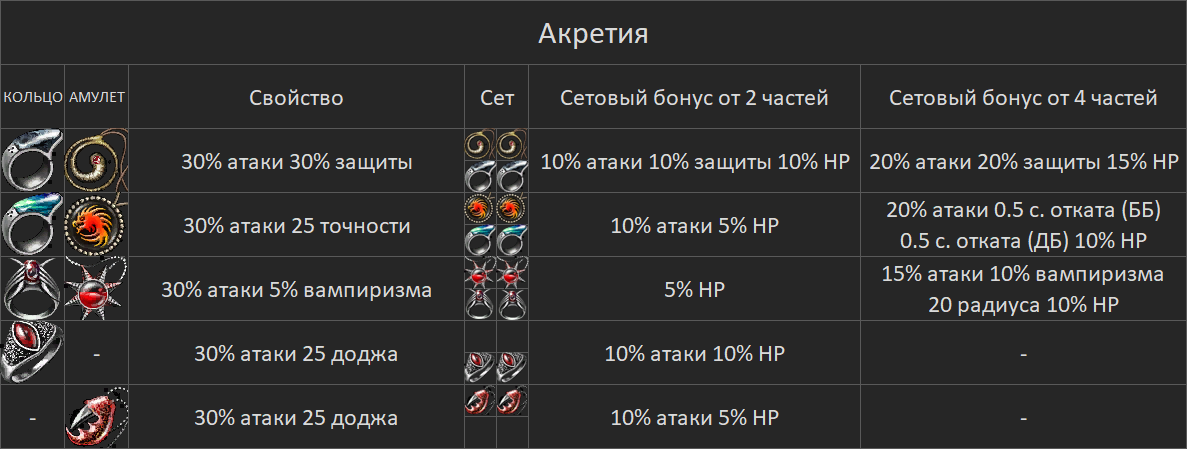Click the Сетовый бонус от 4 частей header

(1023, 98)
